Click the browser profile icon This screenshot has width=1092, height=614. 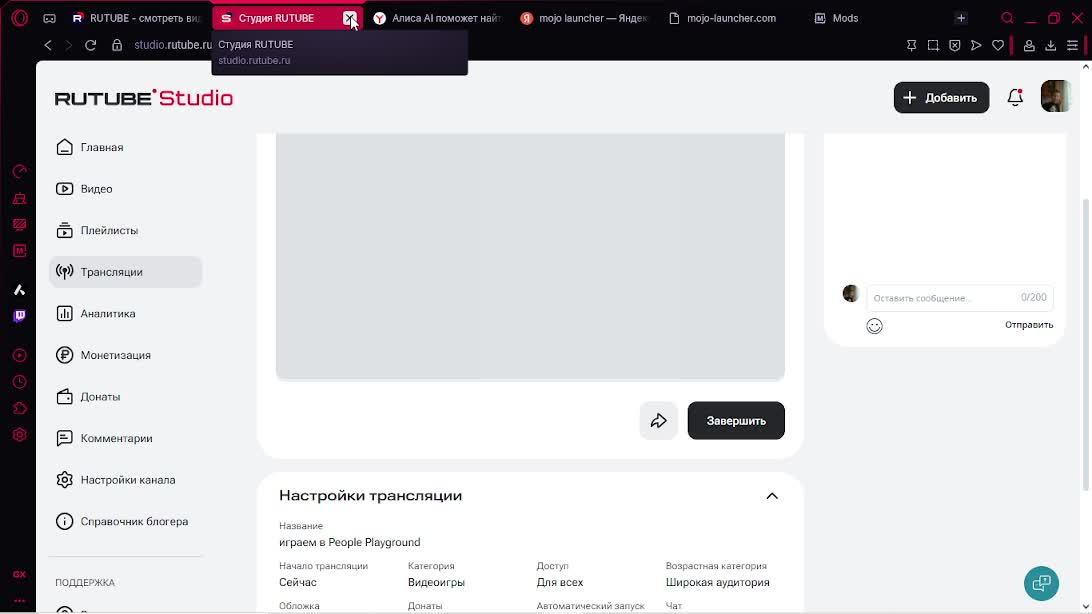pyautogui.click(x=1029, y=45)
